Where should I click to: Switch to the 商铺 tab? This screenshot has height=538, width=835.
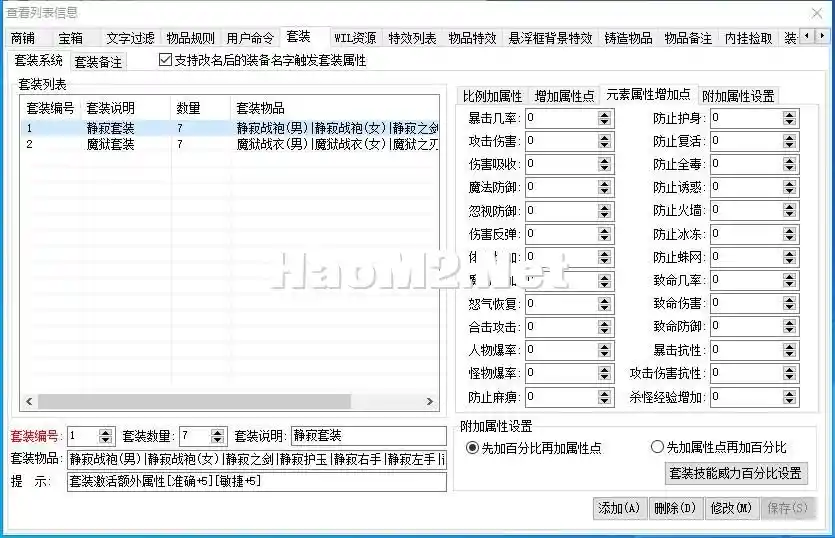pyautogui.click(x=23, y=38)
